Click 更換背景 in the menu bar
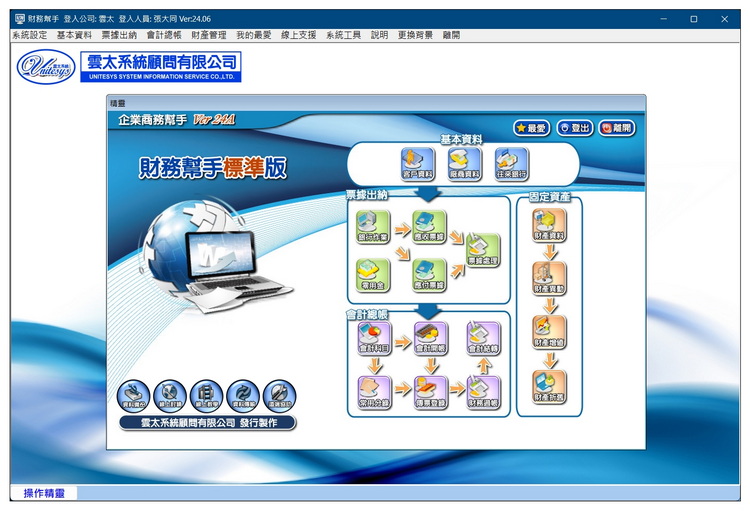Screen dimensions: 750x511 [415, 35]
